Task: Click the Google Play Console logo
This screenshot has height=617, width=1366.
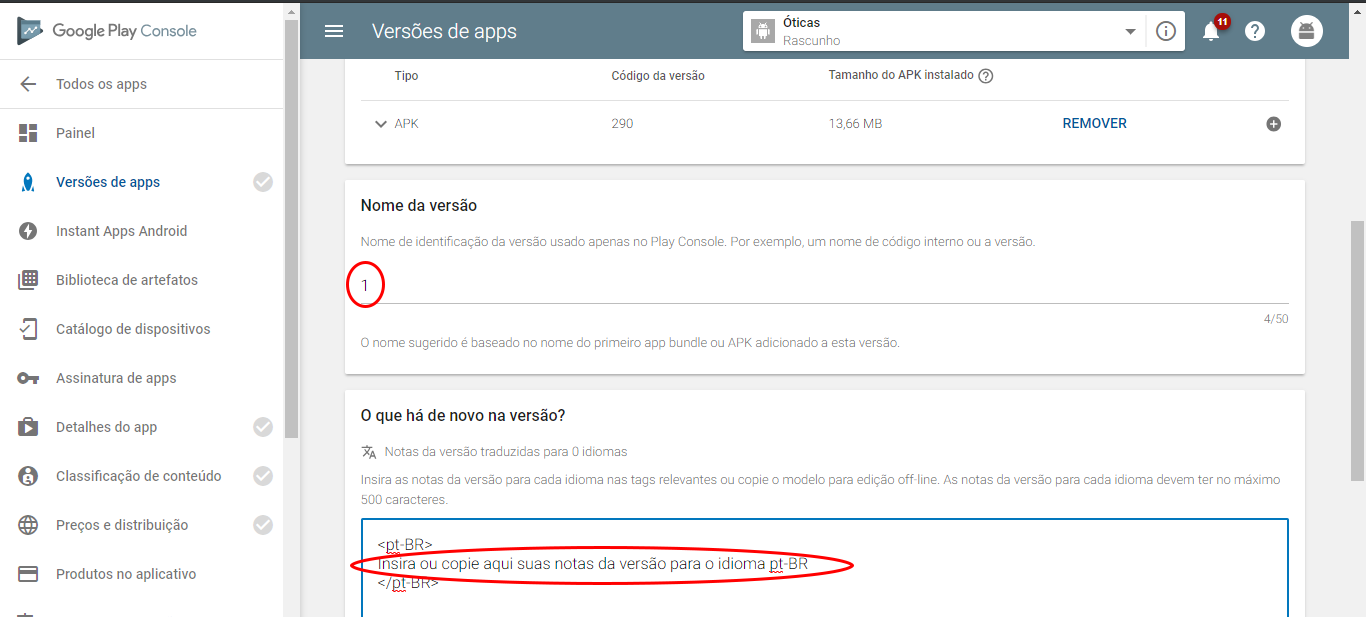Action: point(107,31)
